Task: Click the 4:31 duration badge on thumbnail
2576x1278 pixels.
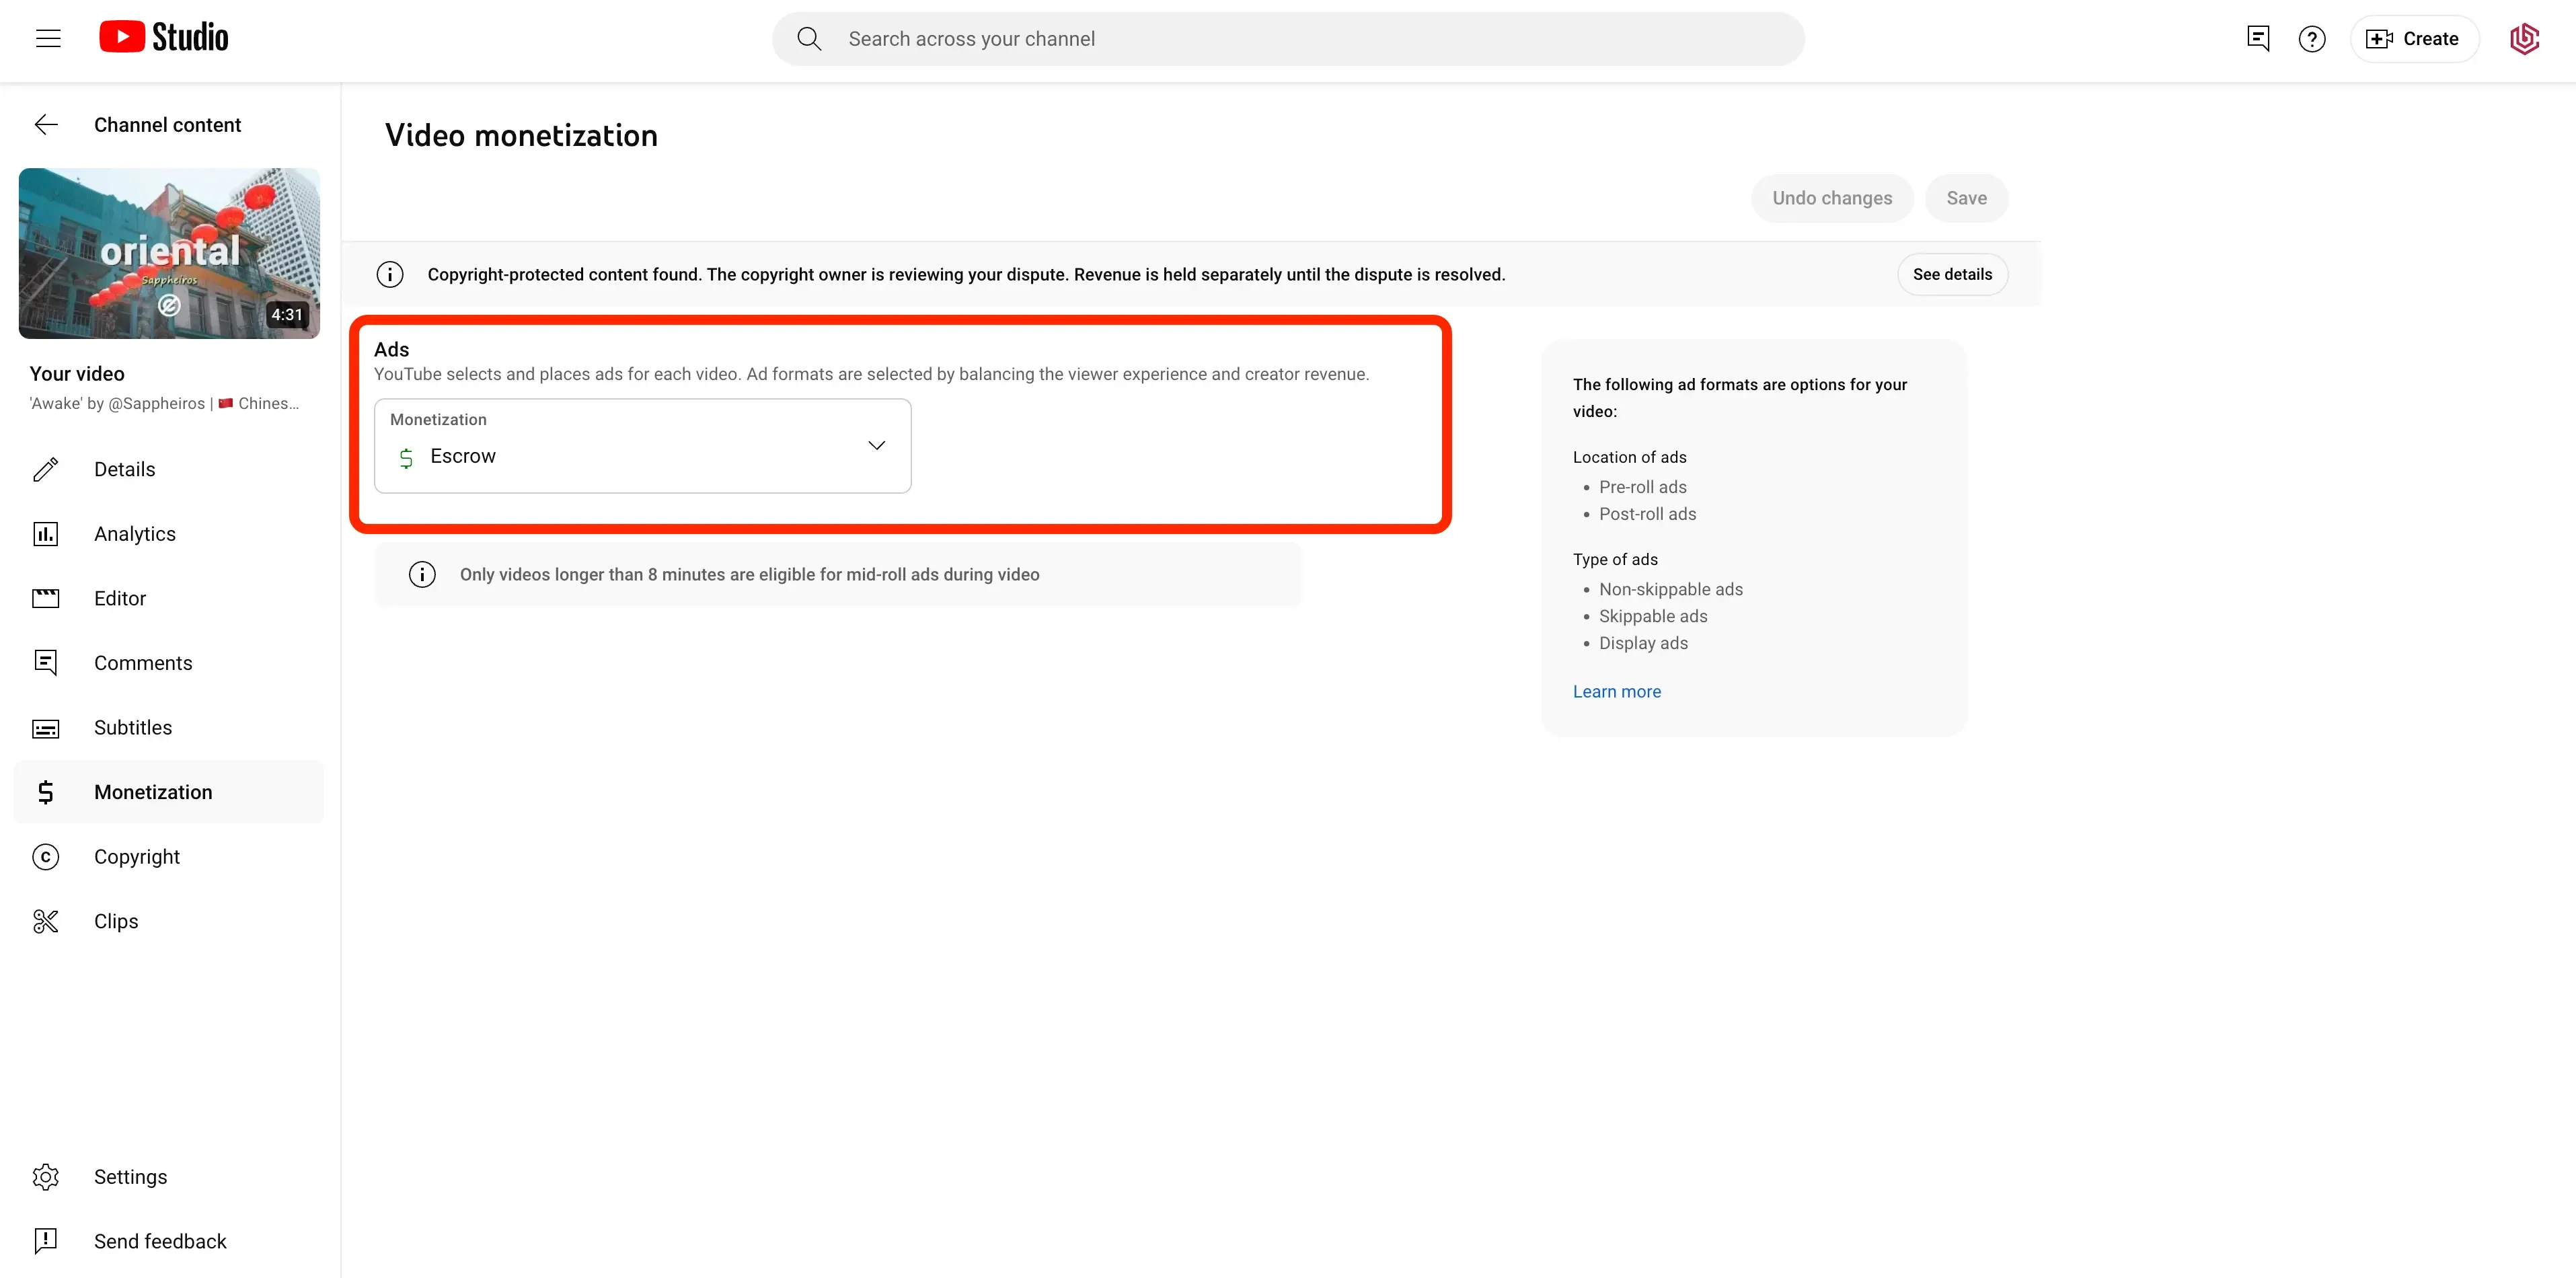Action: pyautogui.click(x=286, y=314)
